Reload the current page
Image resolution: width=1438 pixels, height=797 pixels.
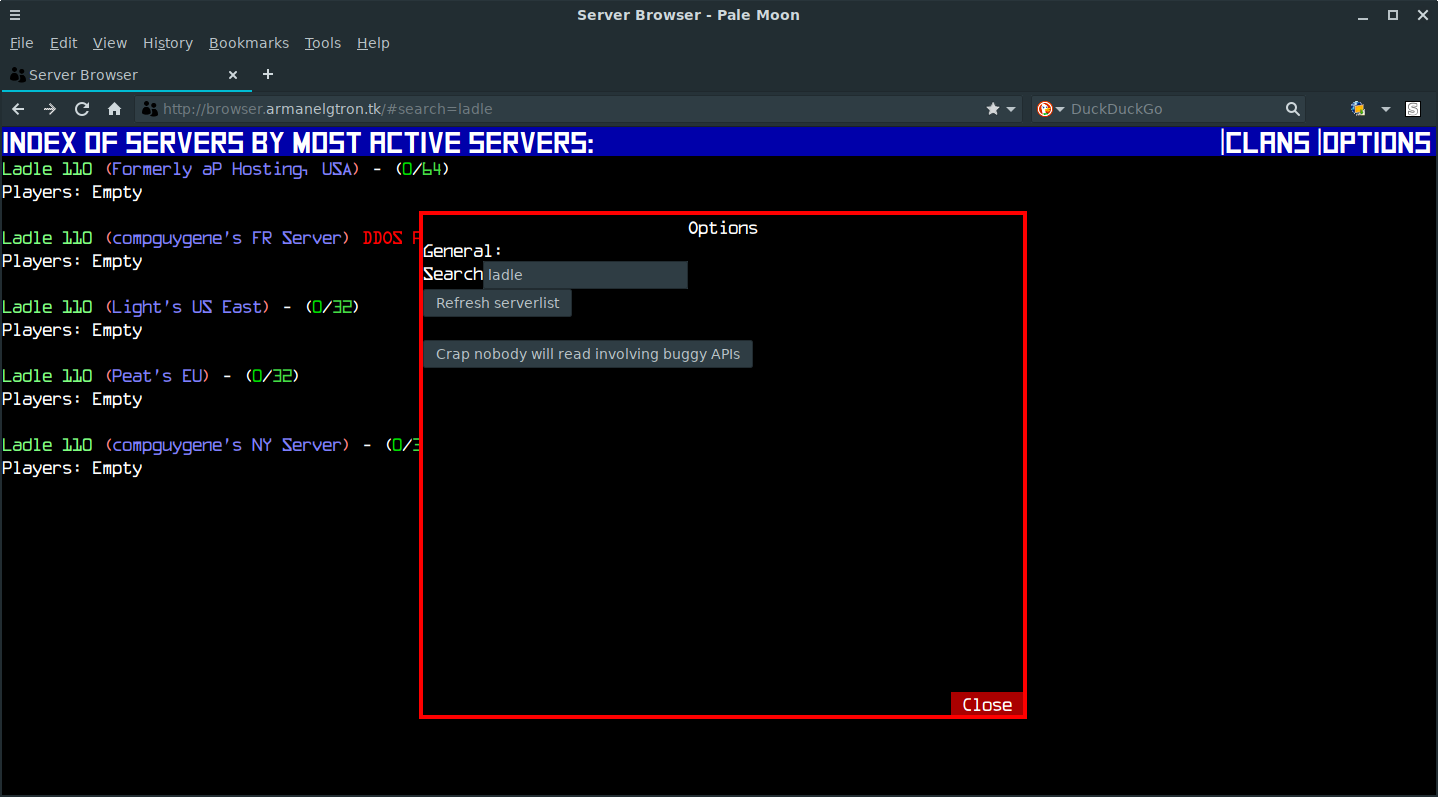click(82, 109)
